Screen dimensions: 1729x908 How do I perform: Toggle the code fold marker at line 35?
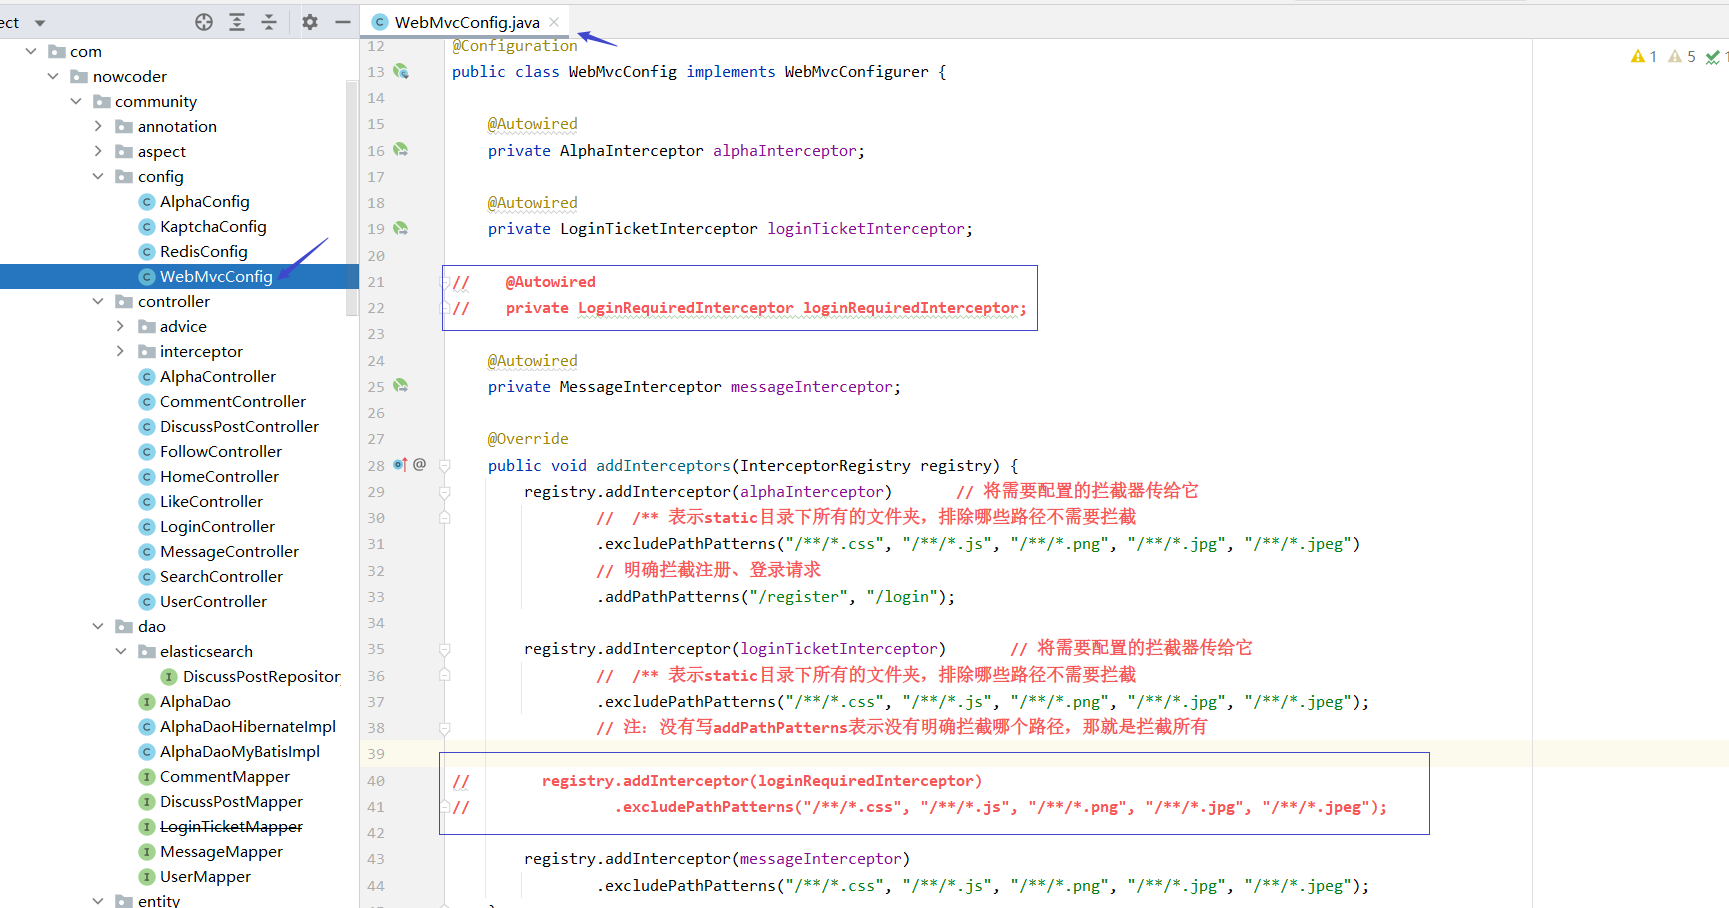pos(445,649)
